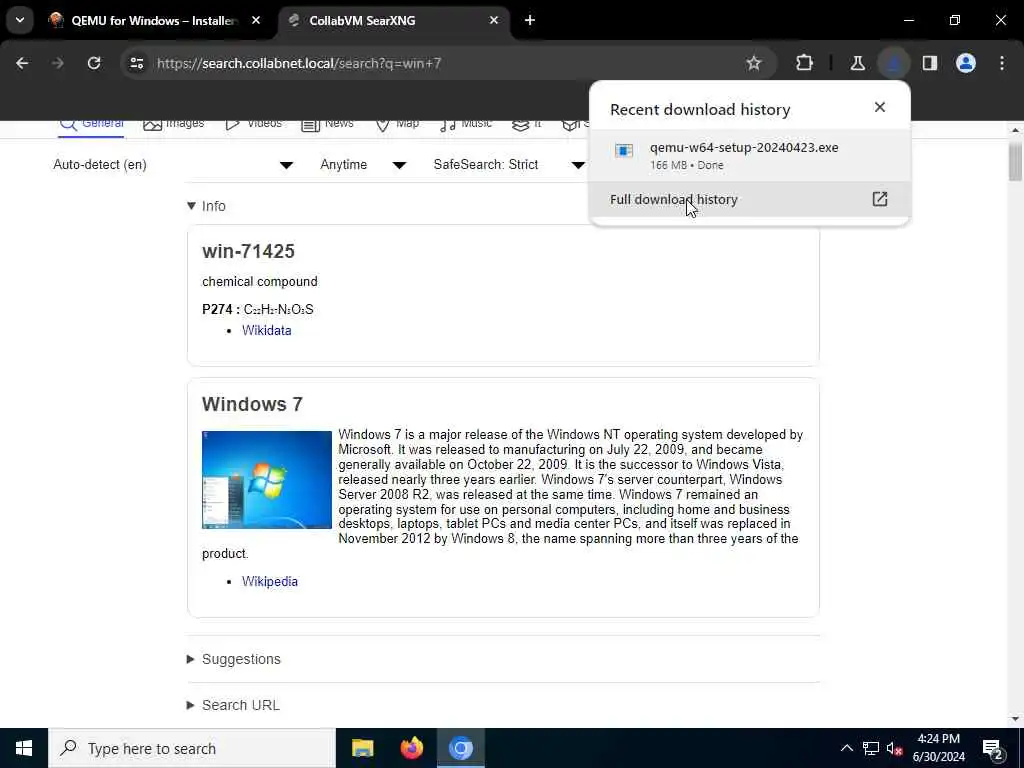Click the scrollbar down arrow
This screenshot has height=768, width=1024.
[1015, 719]
